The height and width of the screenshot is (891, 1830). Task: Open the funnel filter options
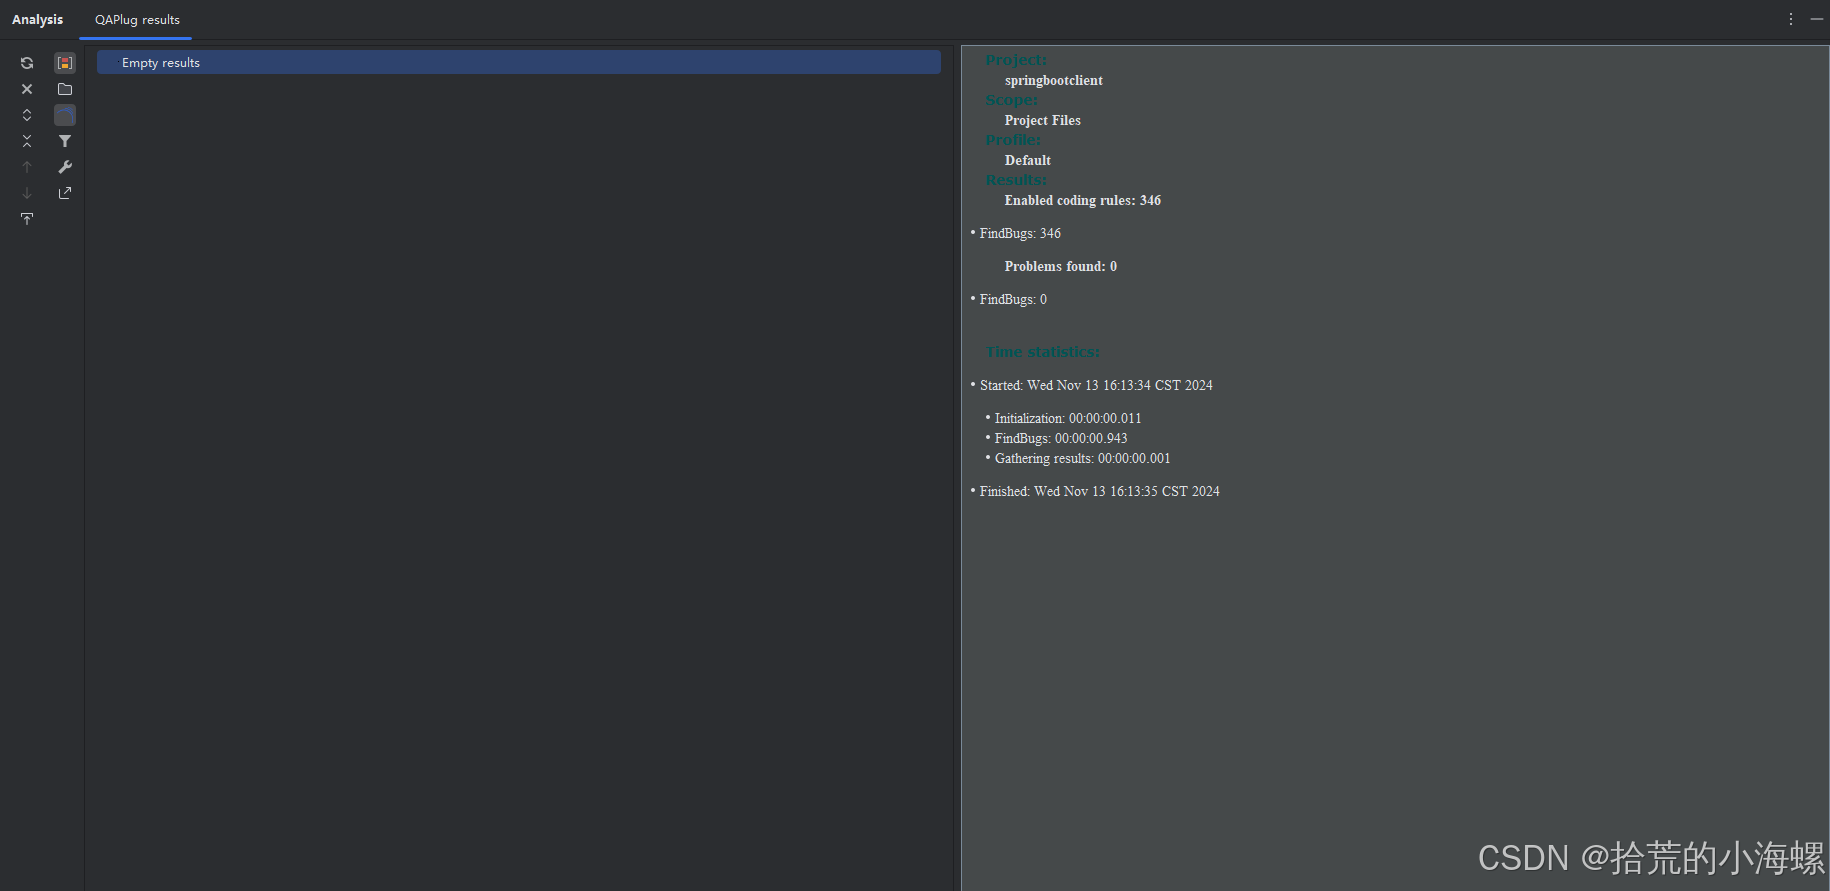65,141
